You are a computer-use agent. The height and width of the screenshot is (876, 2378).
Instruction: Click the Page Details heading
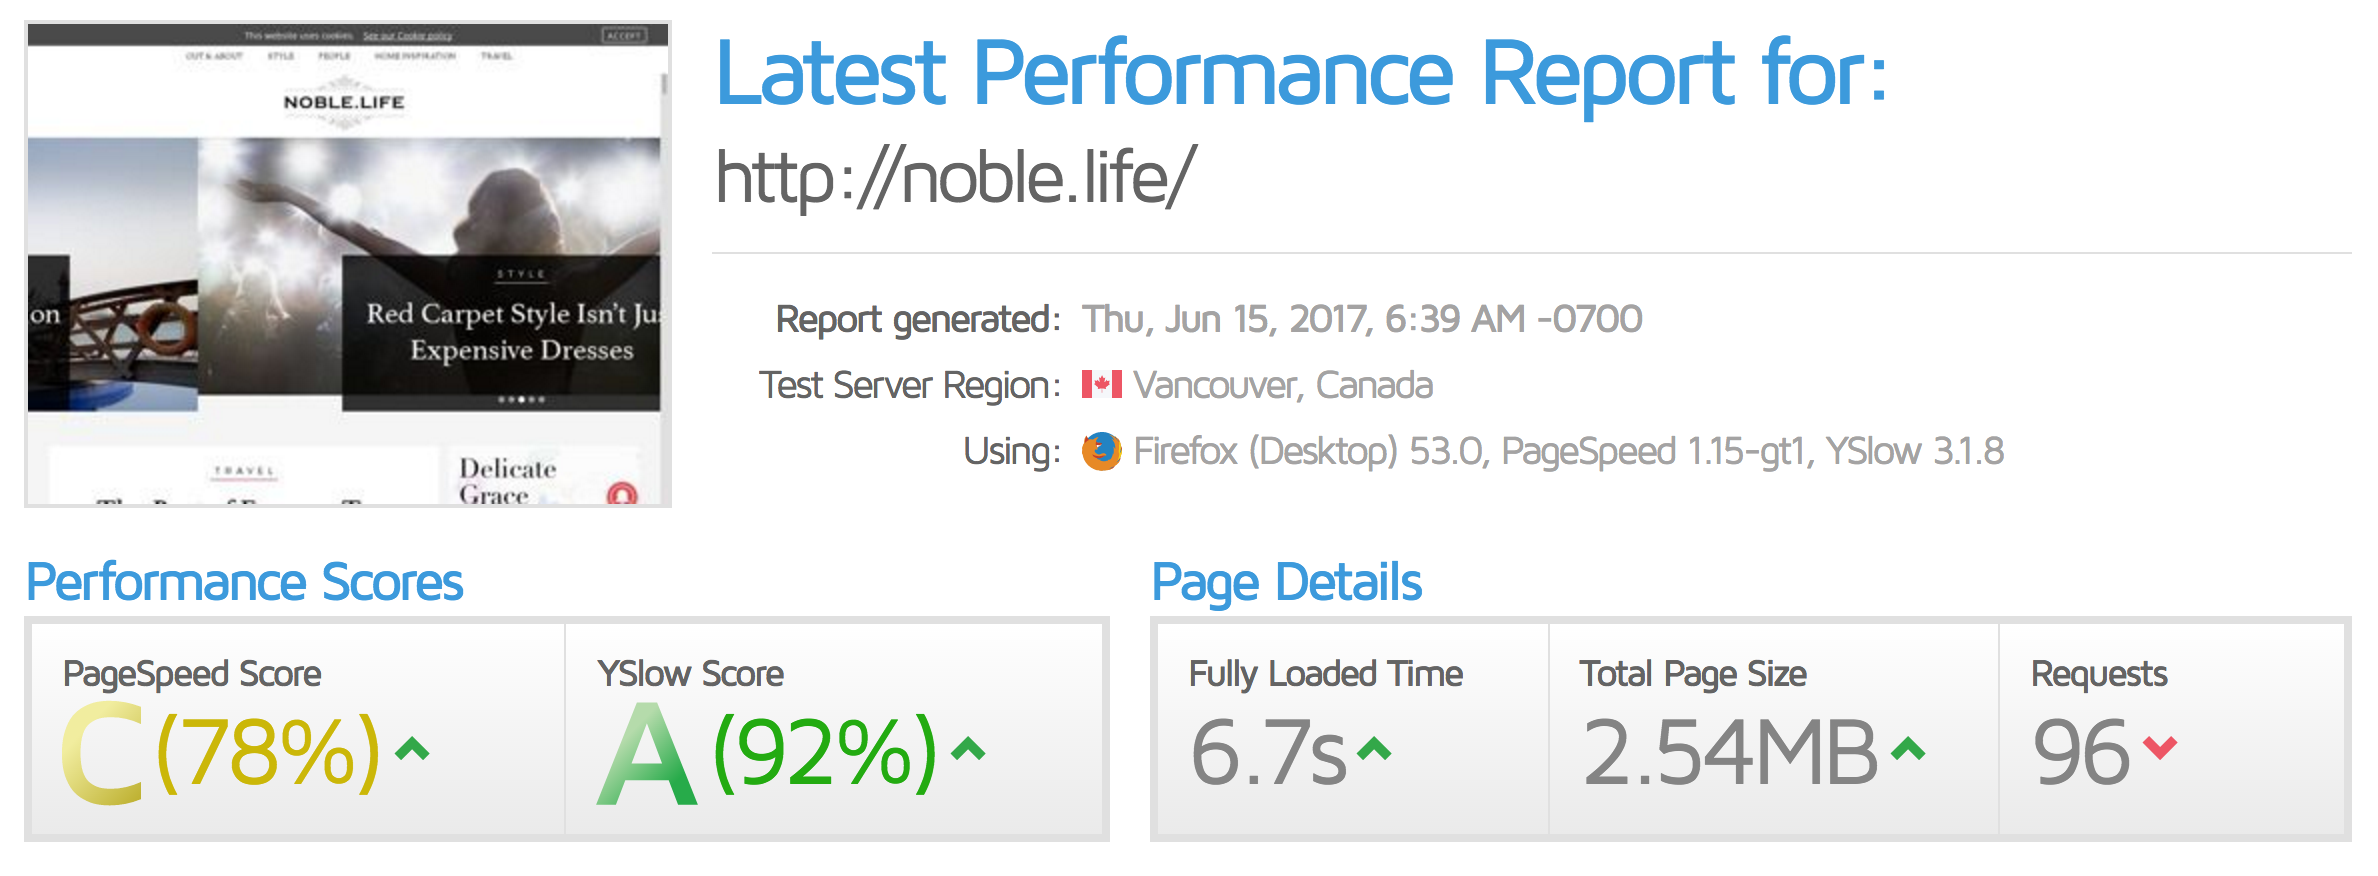tap(1286, 582)
